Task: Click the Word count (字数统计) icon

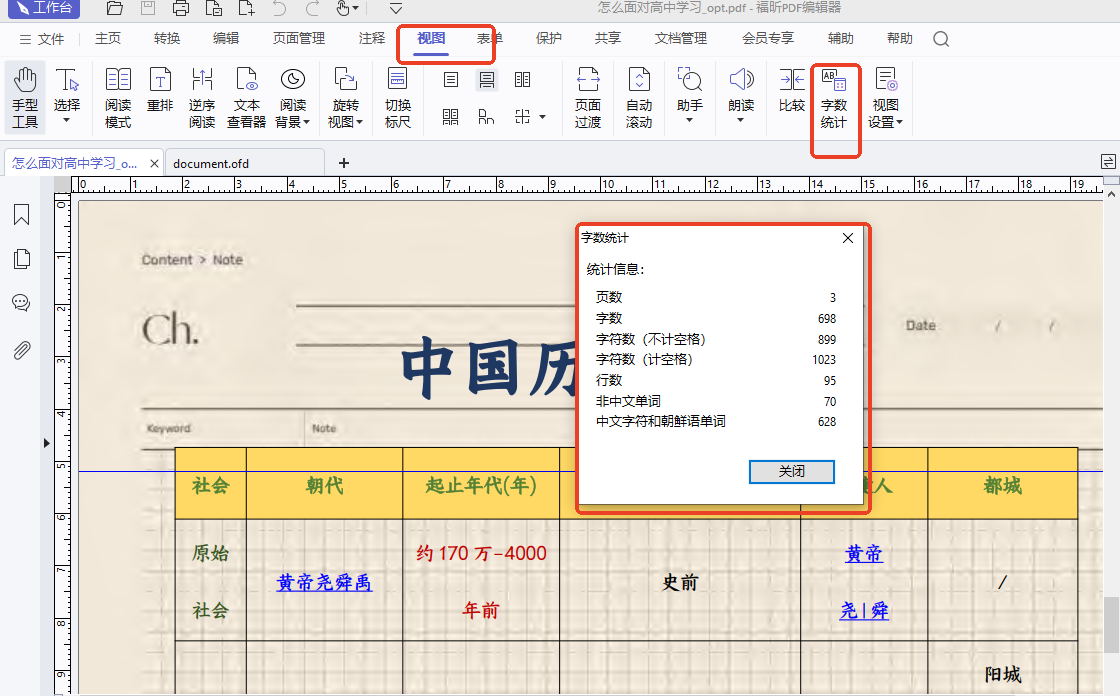Action: coord(833,98)
